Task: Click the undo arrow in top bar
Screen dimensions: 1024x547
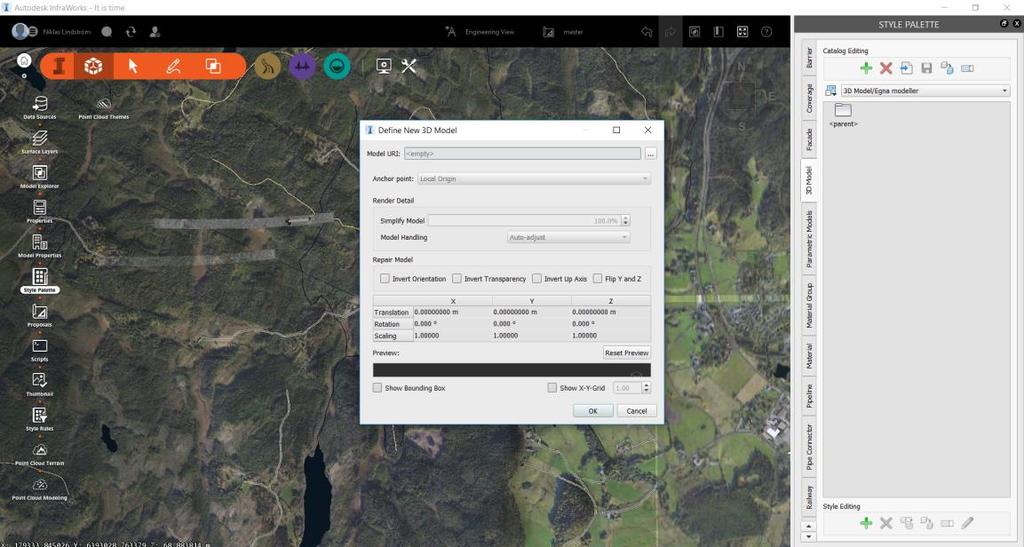Action: [x=647, y=31]
